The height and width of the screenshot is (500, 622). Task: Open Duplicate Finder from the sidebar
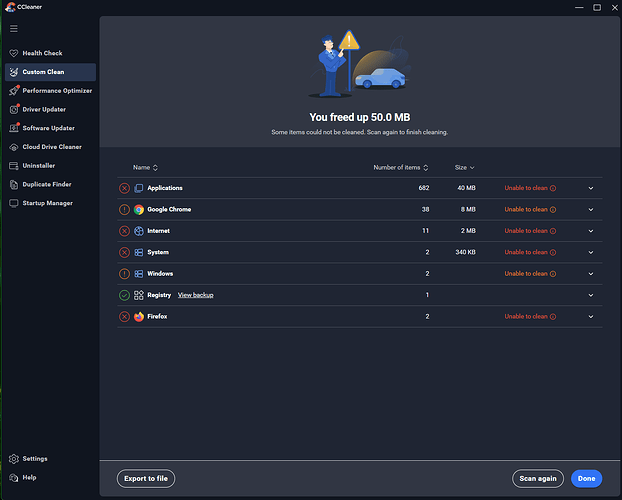tap(50, 184)
